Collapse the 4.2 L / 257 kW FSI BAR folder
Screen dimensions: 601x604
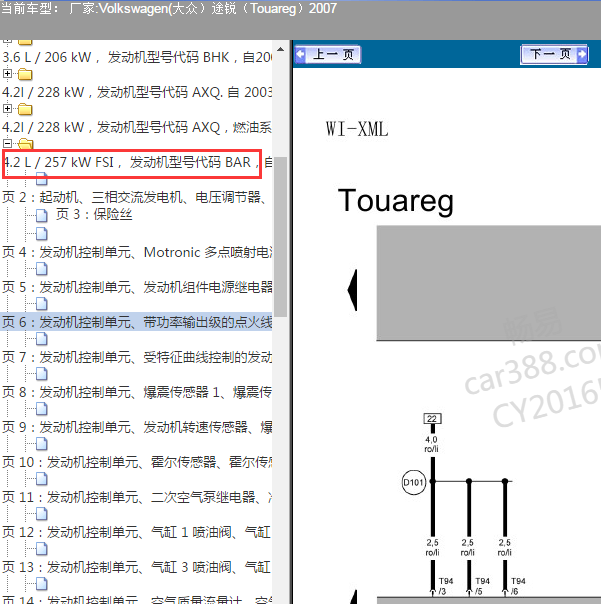point(7,143)
